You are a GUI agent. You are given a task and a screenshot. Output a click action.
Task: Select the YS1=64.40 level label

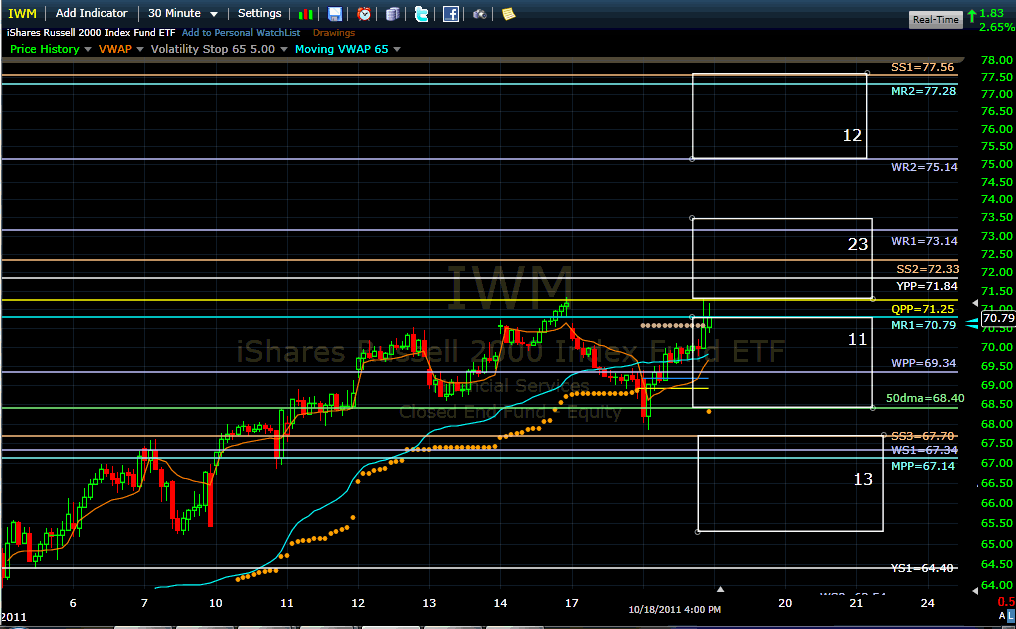(x=923, y=568)
